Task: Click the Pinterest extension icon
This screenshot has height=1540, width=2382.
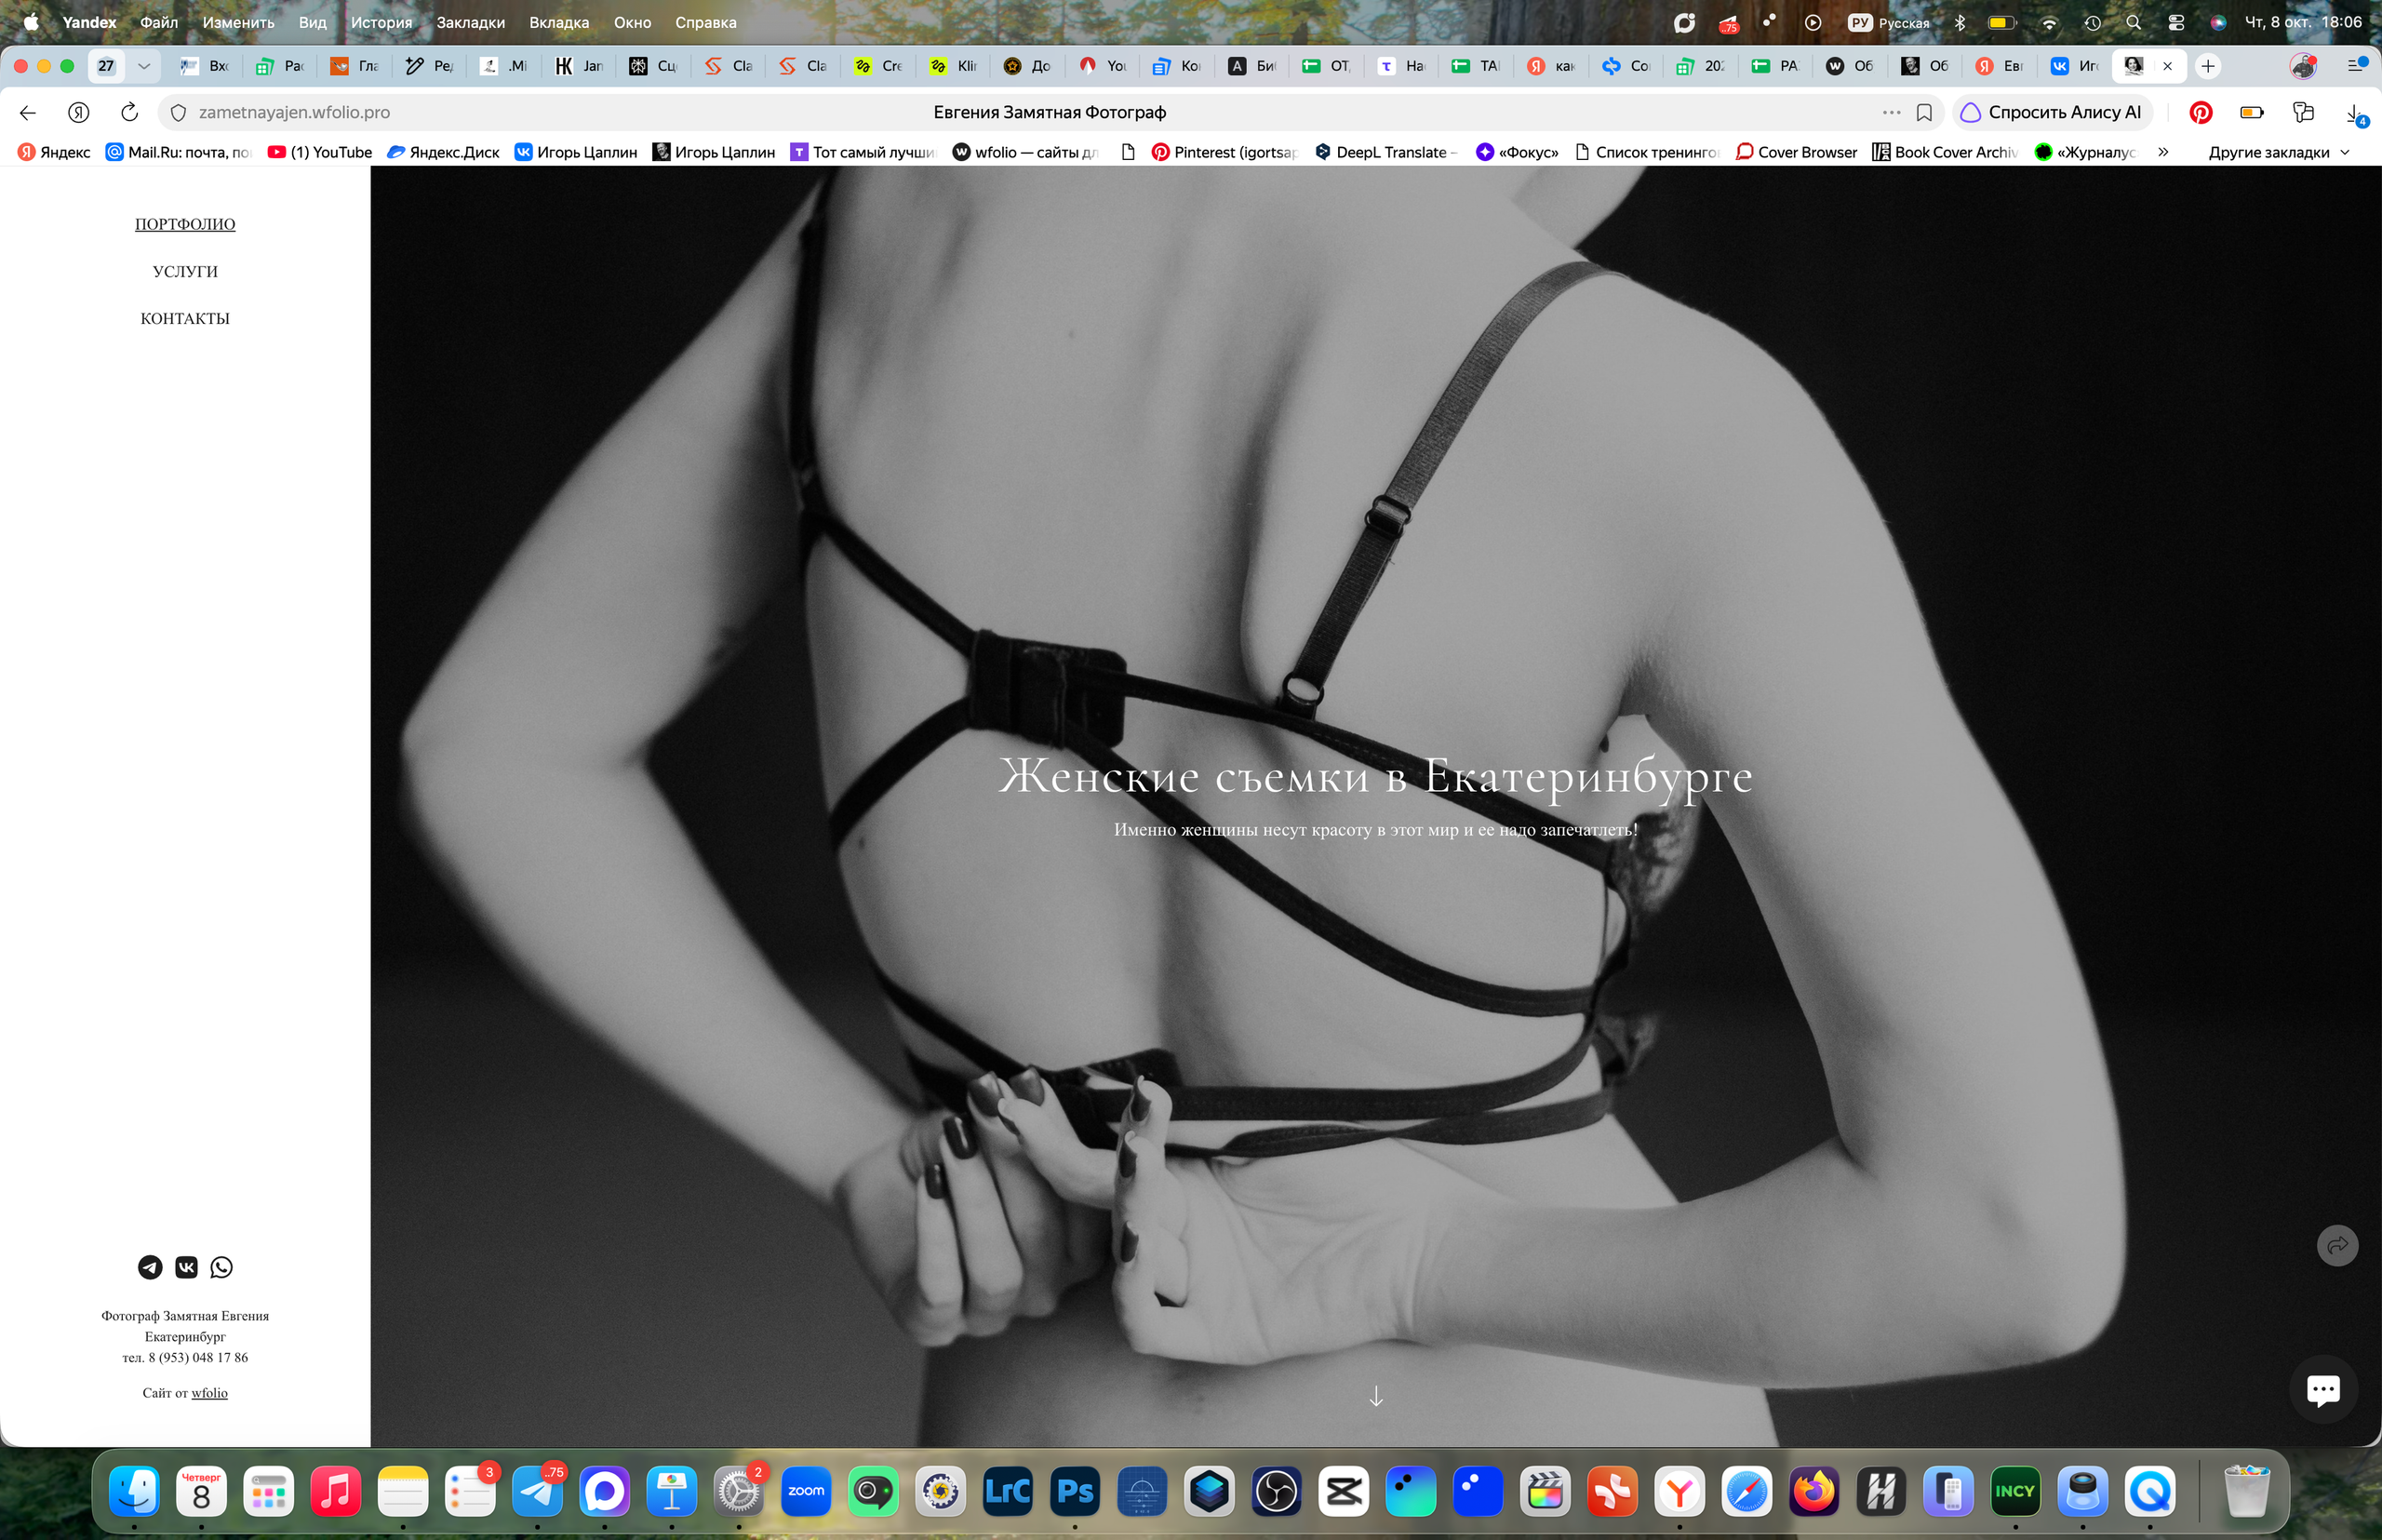Action: (x=2201, y=112)
